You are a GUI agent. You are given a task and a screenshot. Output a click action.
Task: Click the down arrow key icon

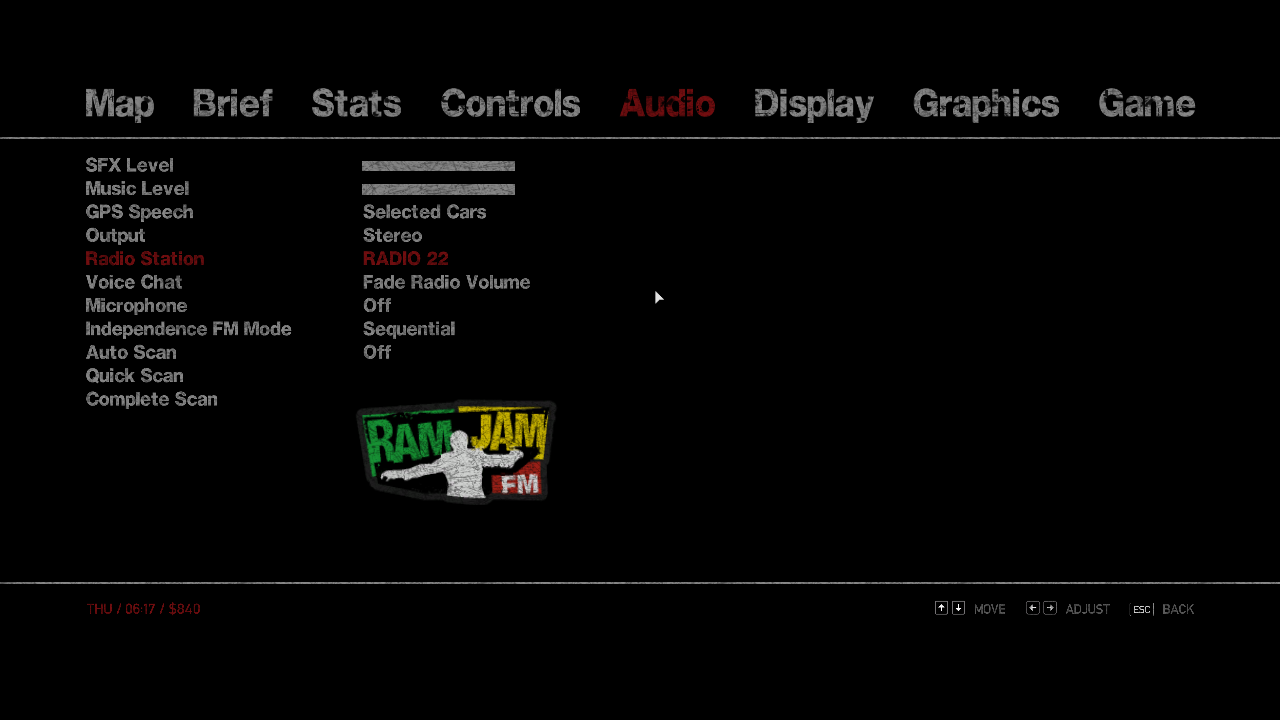click(x=958, y=608)
